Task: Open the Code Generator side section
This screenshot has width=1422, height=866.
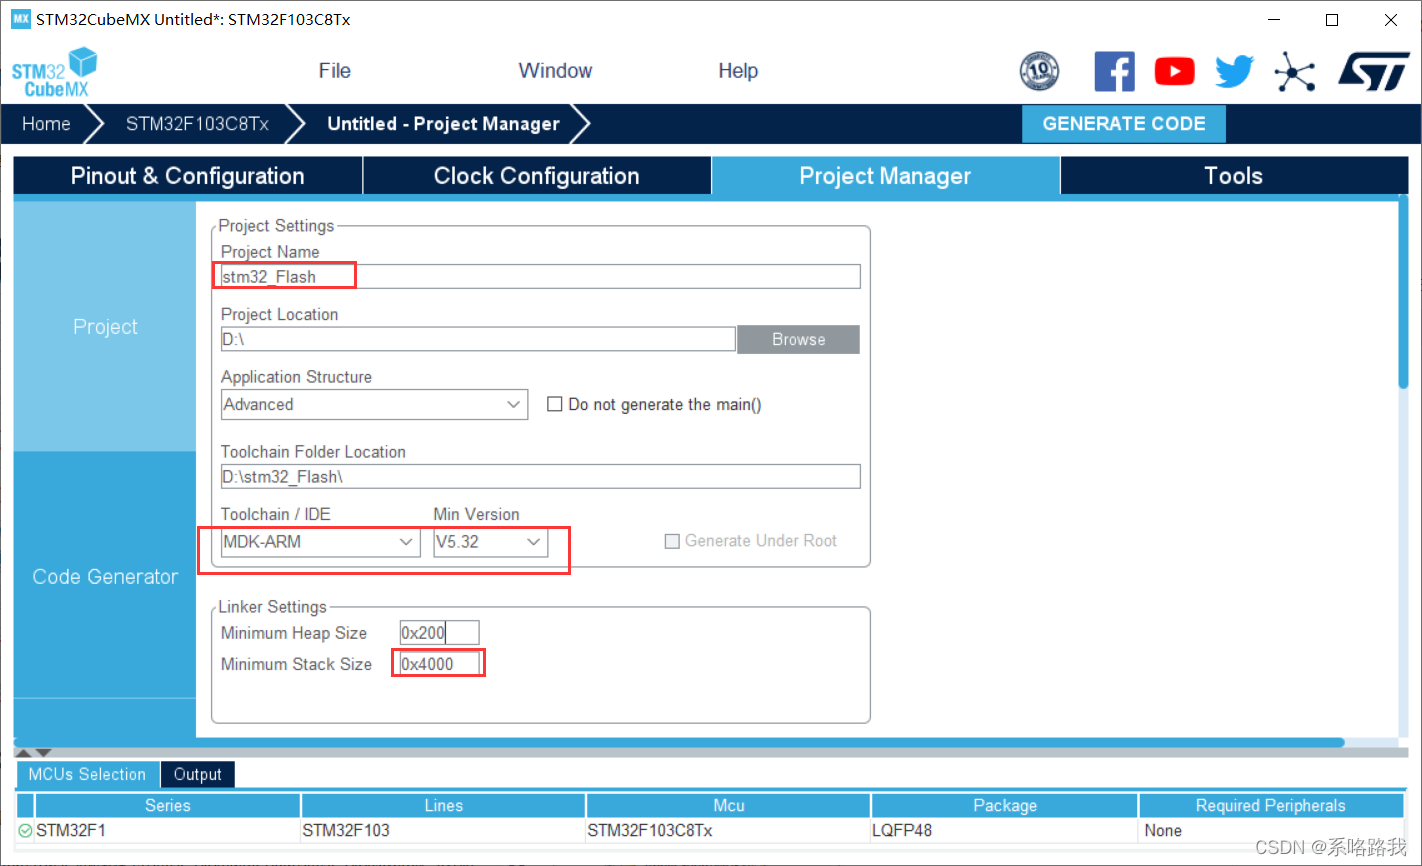Action: coord(105,576)
